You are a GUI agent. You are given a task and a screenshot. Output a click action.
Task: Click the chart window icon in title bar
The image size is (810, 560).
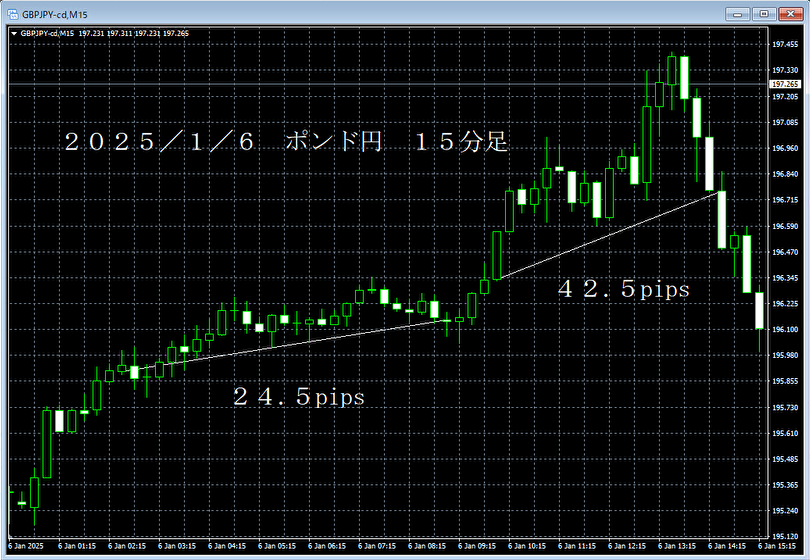13,14
